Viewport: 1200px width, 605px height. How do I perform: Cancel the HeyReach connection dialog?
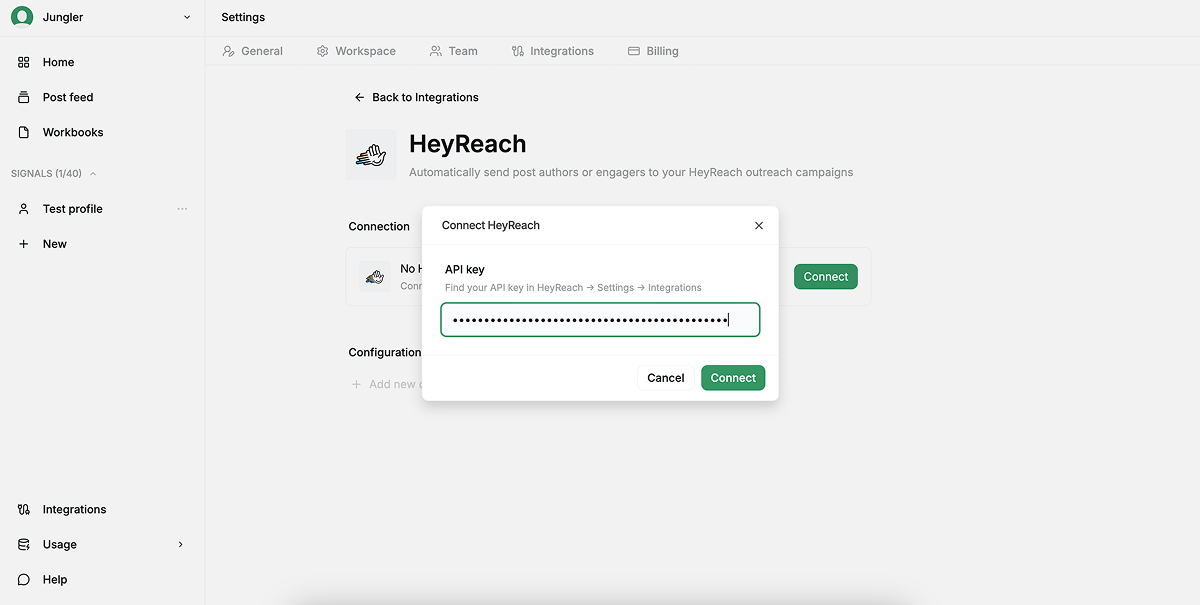coord(665,377)
